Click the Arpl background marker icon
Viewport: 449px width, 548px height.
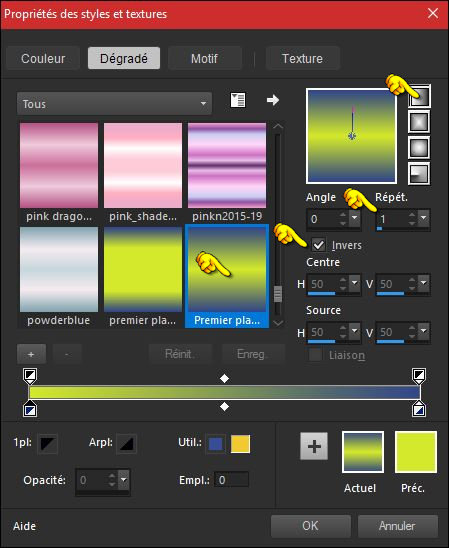(x=126, y=444)
